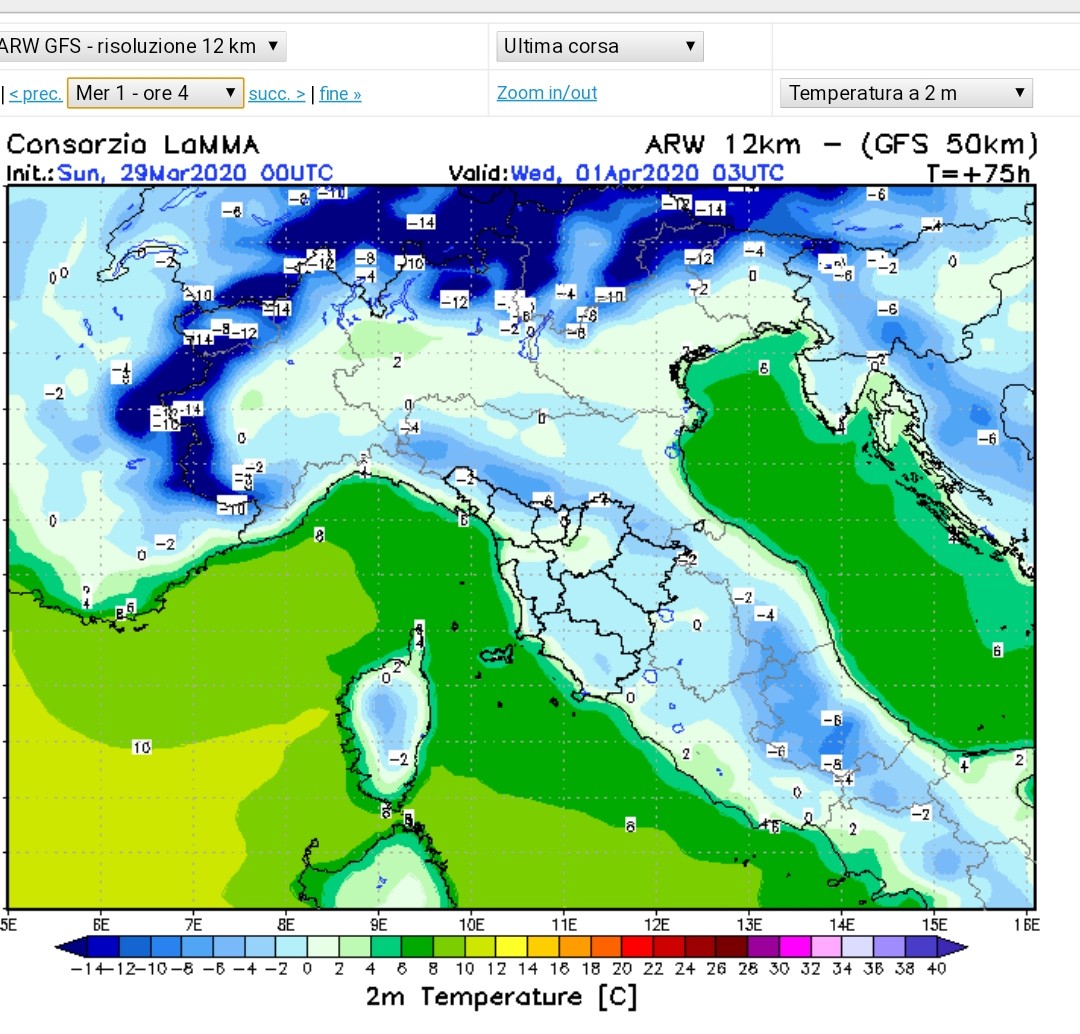Expand the "Ultima corsa" run selector
Image resolution: width=1080 pixels, height=1034 pixels.
pyautogui.click(x=599, y=46)
